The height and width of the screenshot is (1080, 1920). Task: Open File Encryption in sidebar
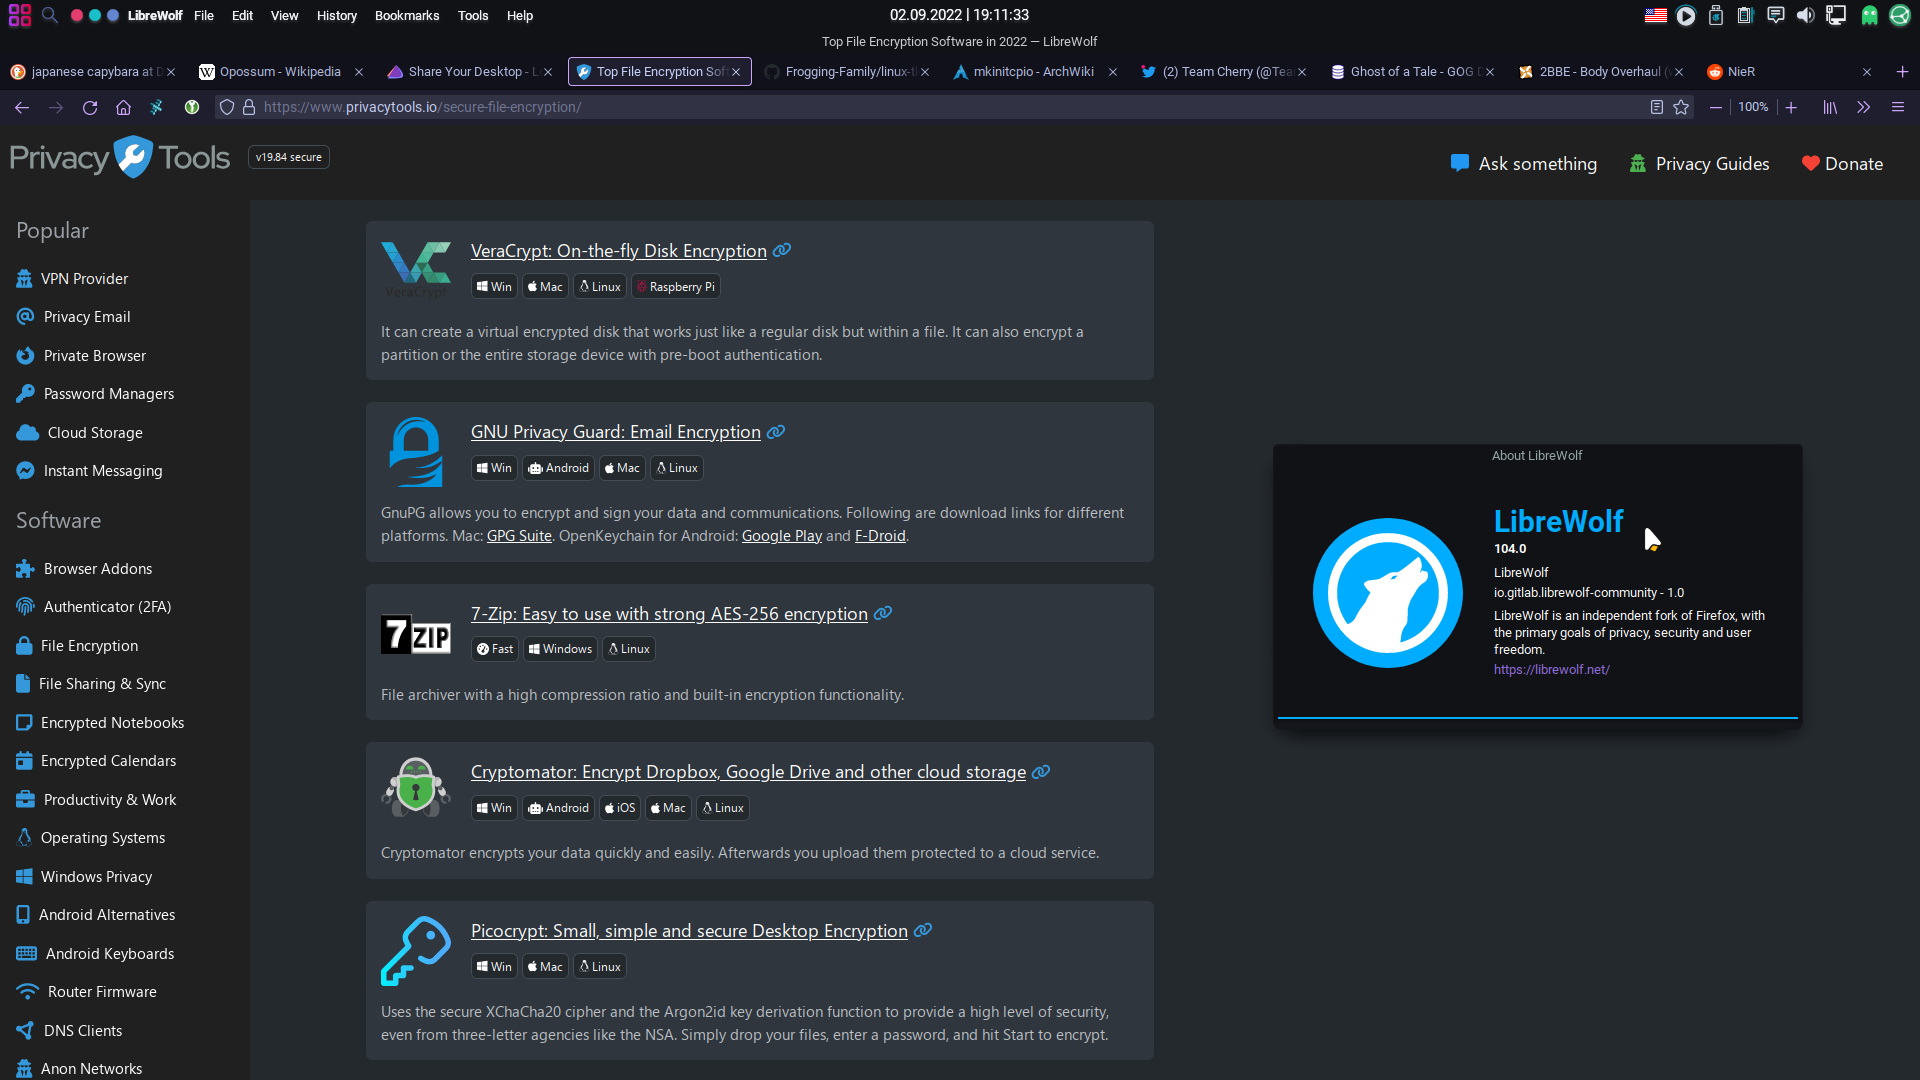click(x=77, y=646)
